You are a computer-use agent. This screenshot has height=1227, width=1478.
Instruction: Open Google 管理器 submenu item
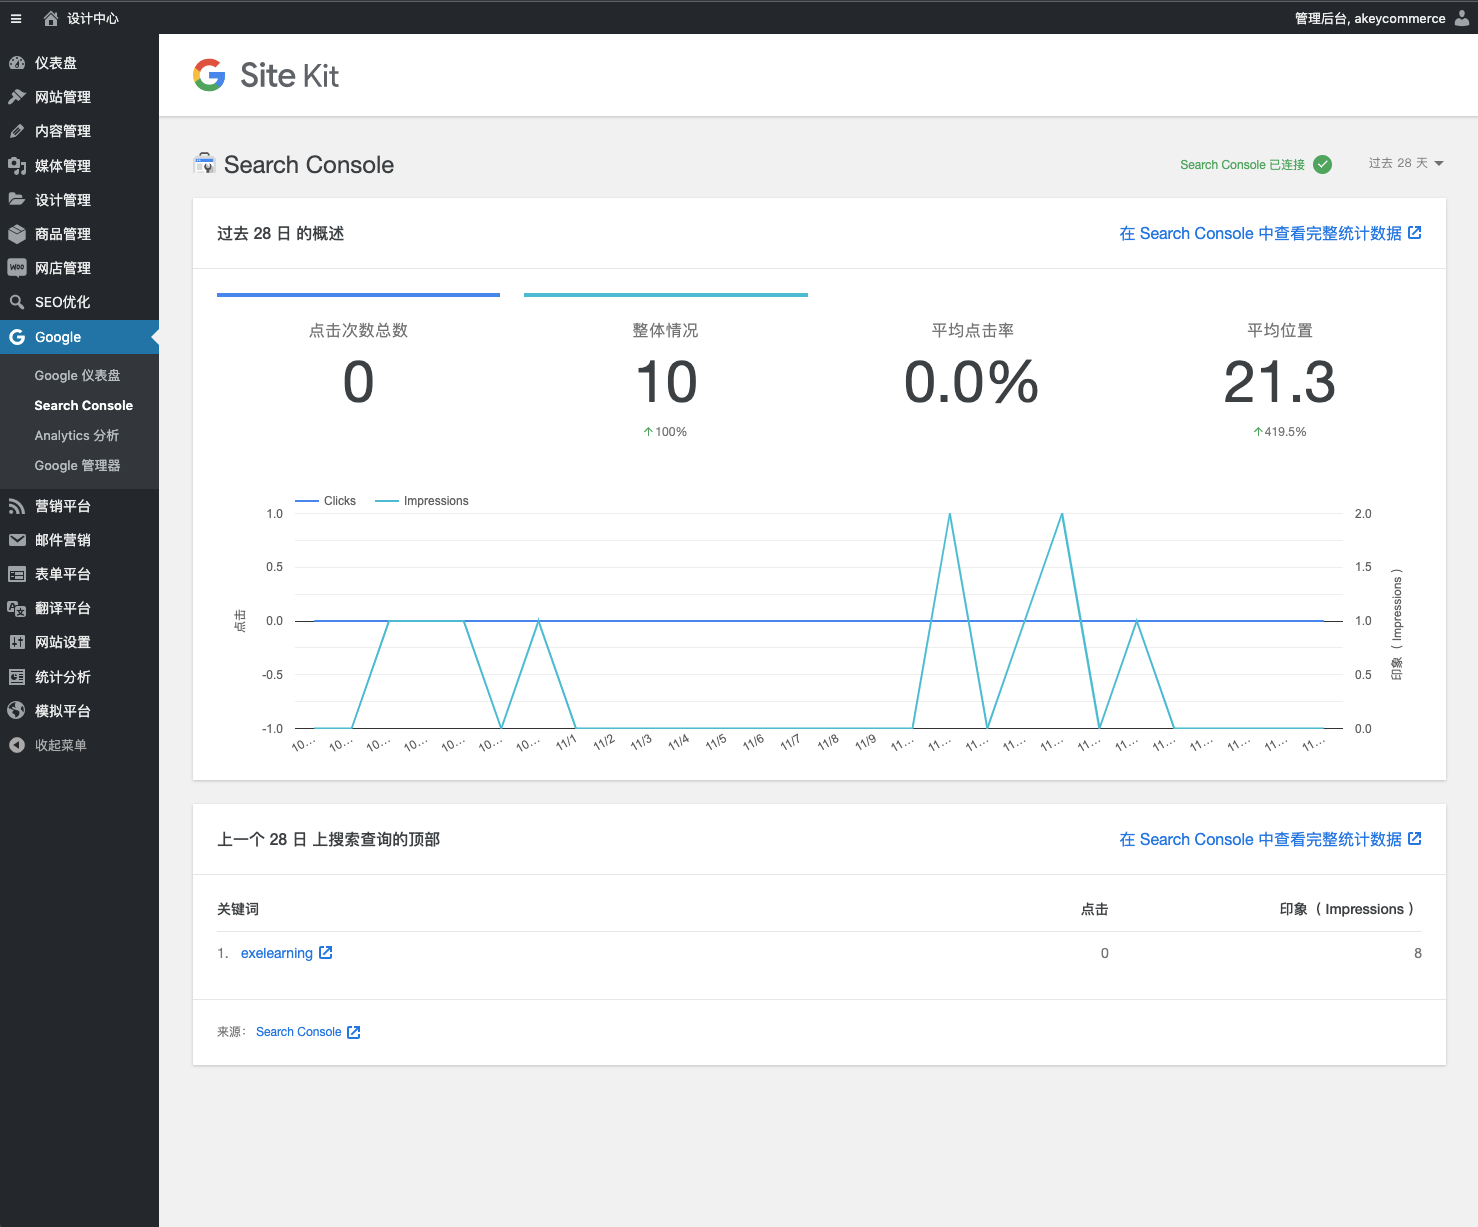point(77,465)
